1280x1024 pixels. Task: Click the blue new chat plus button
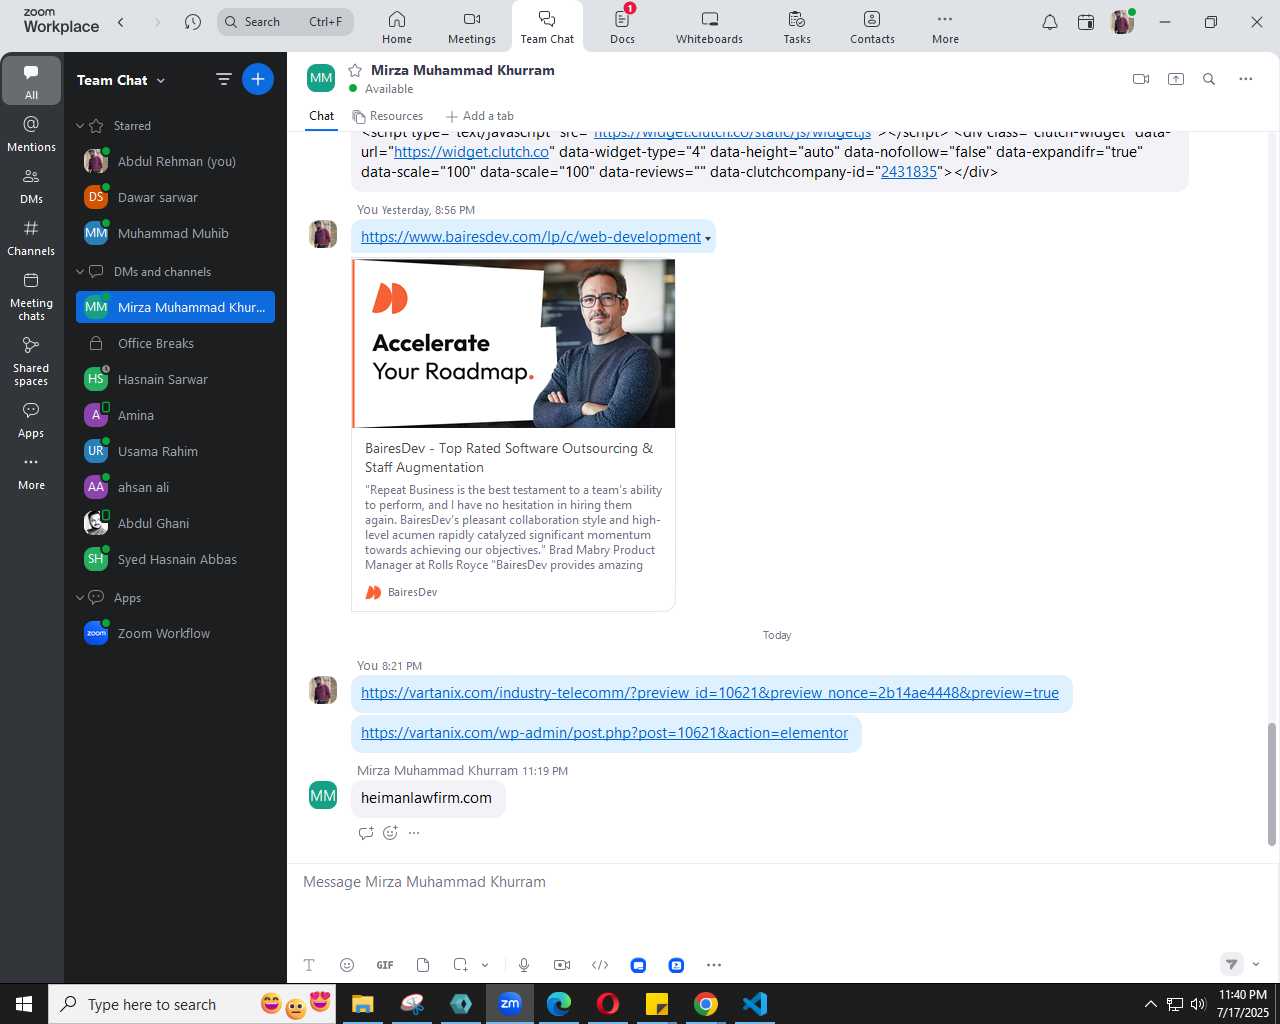258,79
